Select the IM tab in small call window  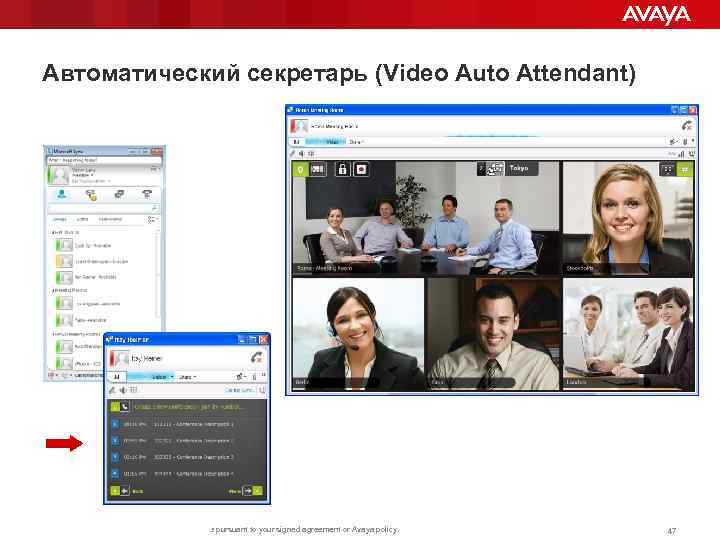click(x=117, y=377)
